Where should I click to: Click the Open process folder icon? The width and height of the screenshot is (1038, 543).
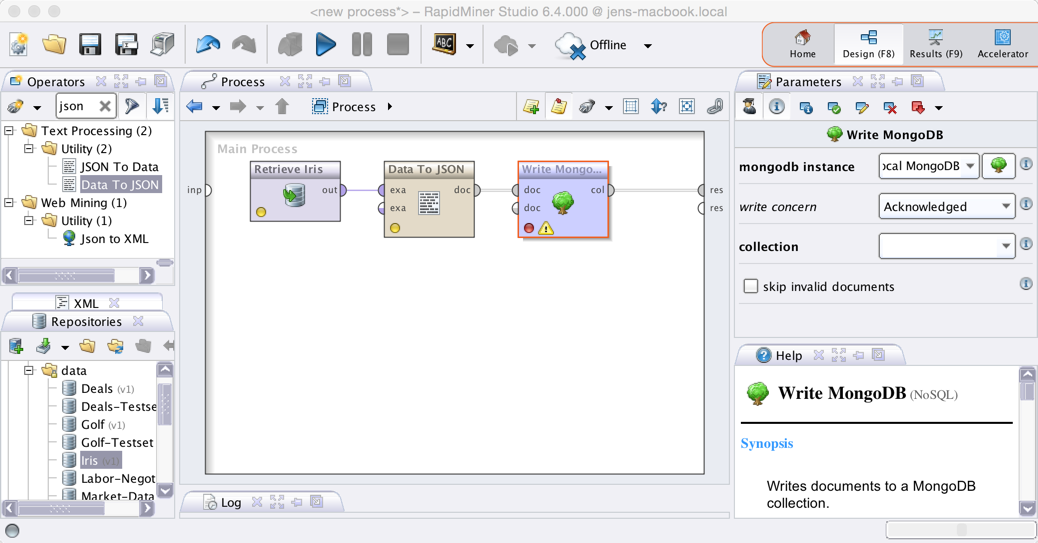coord(54,45)
